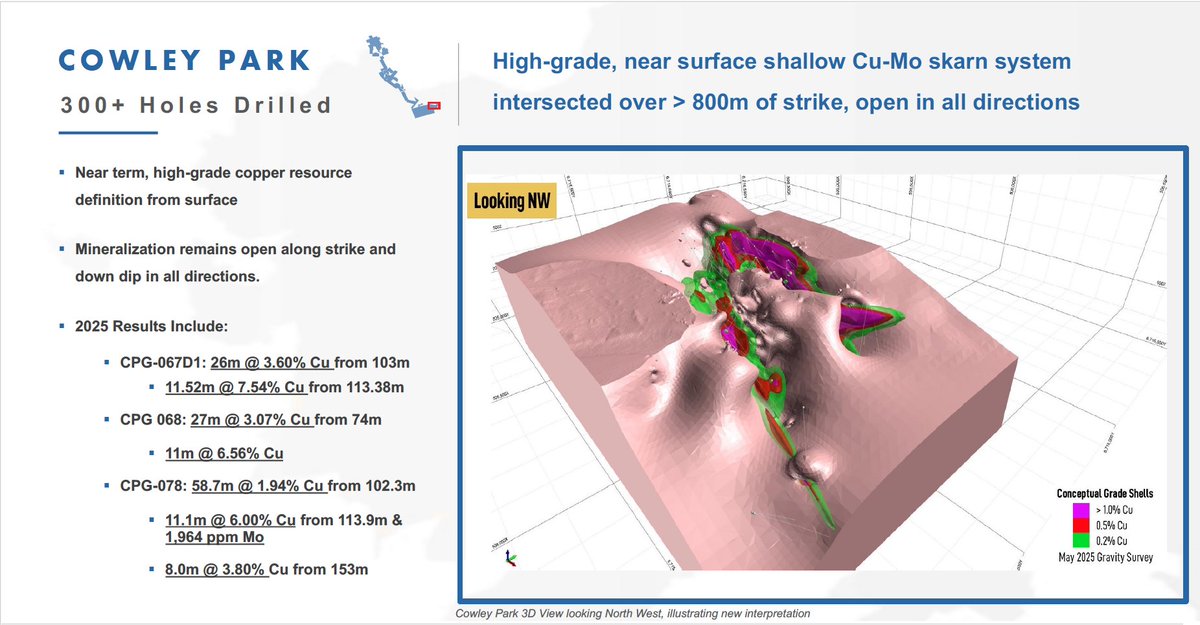Image resolution: width=1200 pixels, height=625 pixels.
Task: Click the '11.52m @ 7.54% Cu' result
Action: [235, 387]
